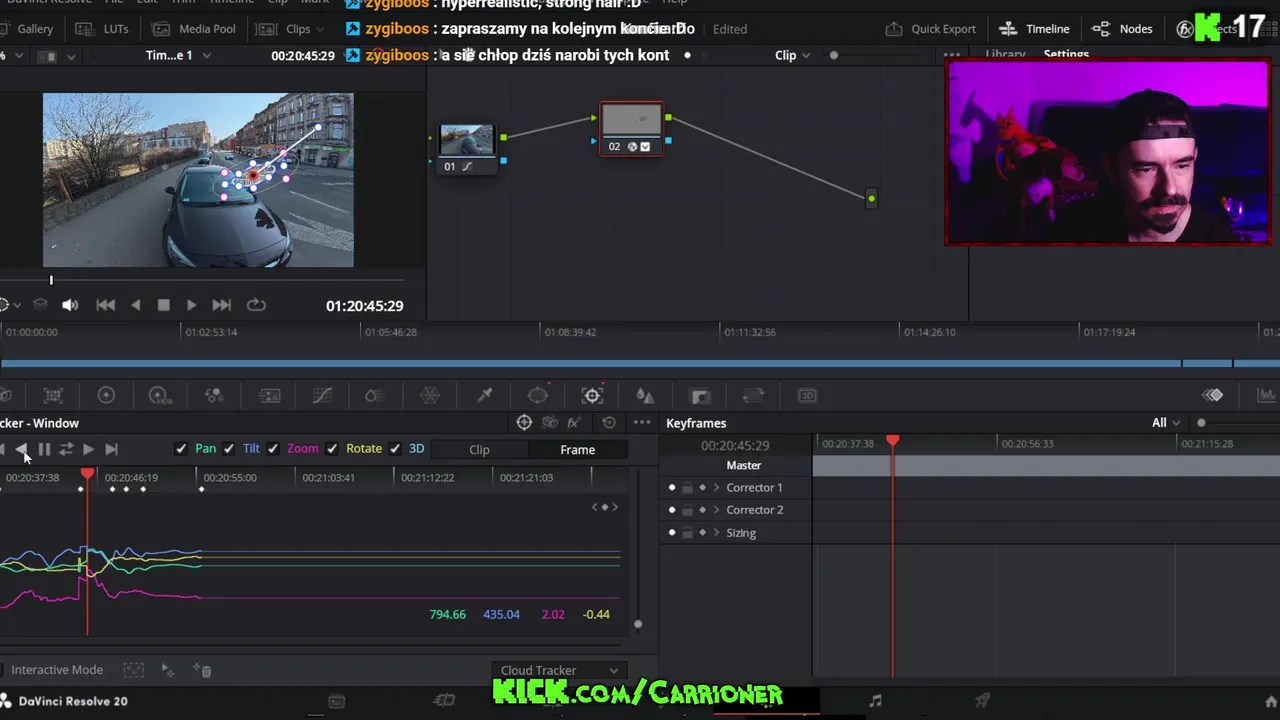1280x720 pixels.
Task: Expand the Sizing keyframe track
Action: tap(716, 533)
